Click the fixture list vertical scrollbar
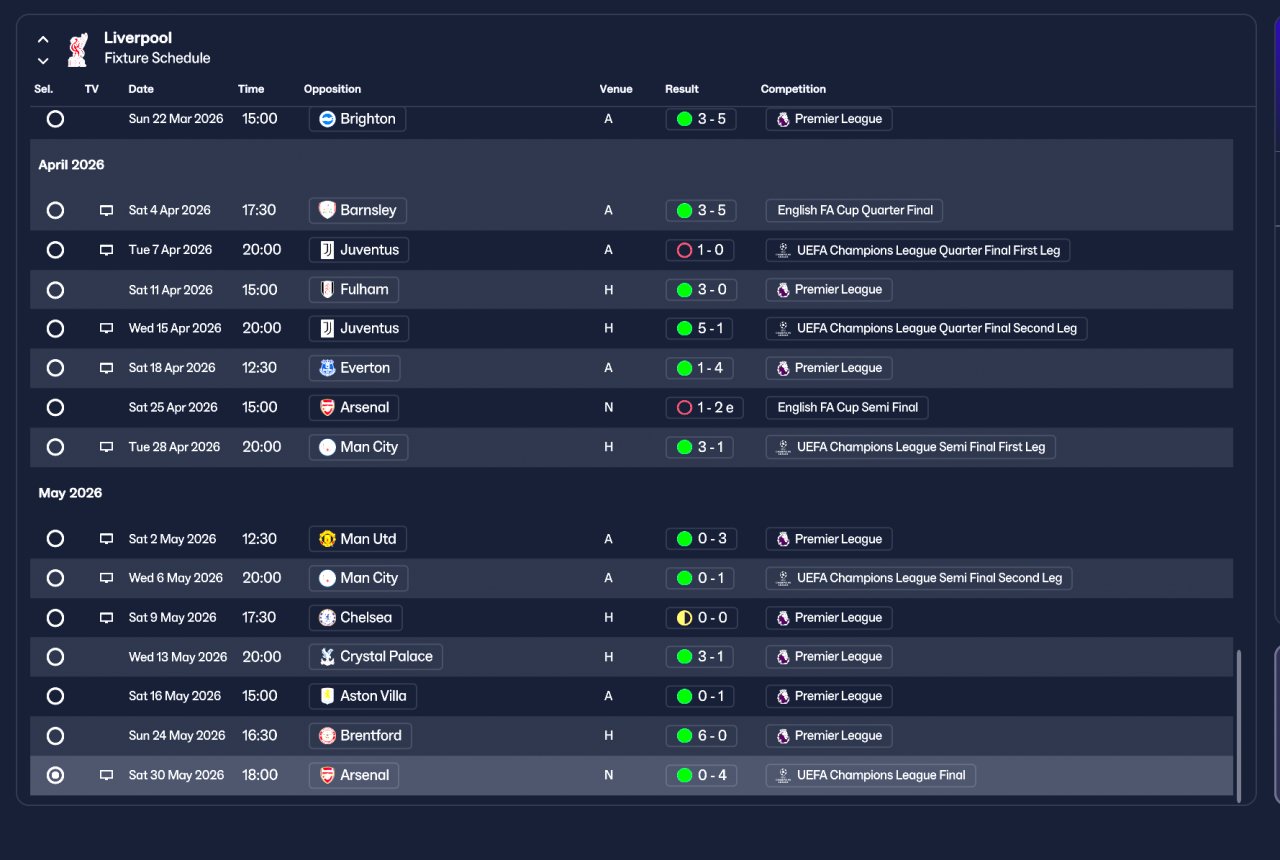The image size is (1280, 860). pos(1239,725)
